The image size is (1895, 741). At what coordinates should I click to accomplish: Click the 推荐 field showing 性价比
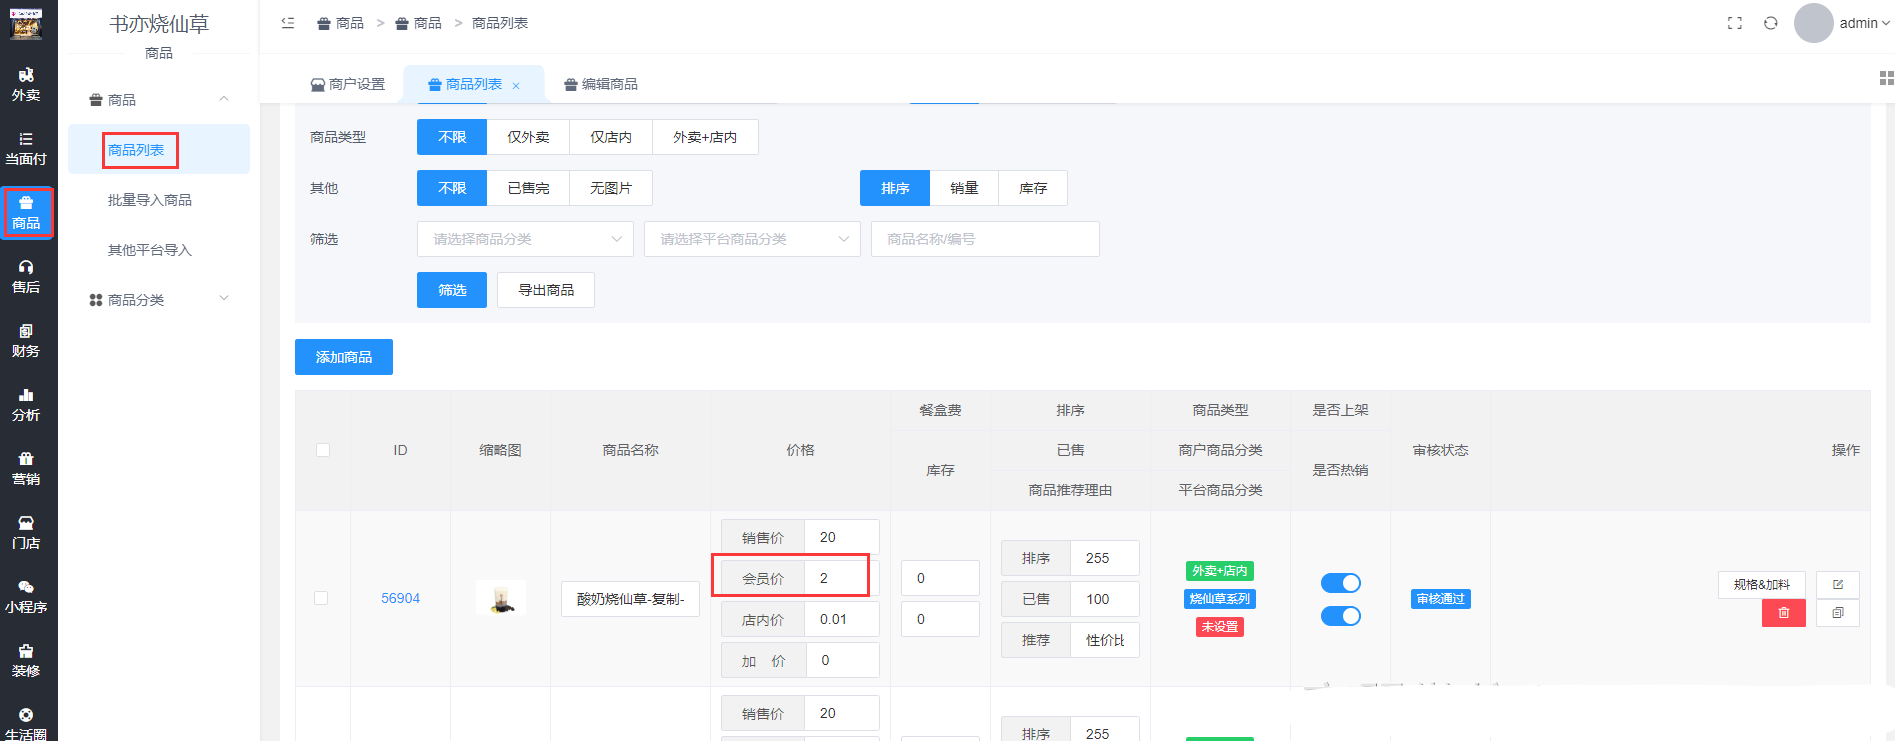1105,640
